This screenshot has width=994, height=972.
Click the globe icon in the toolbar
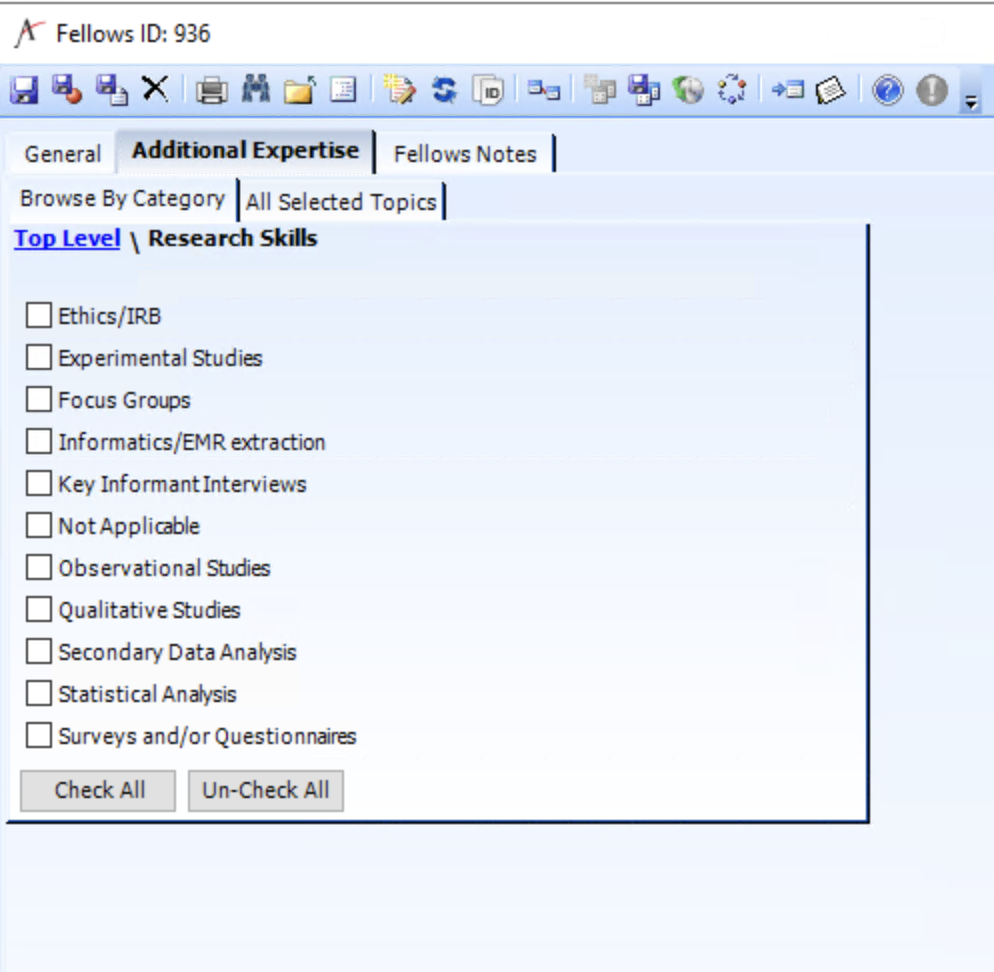(688, 90)
